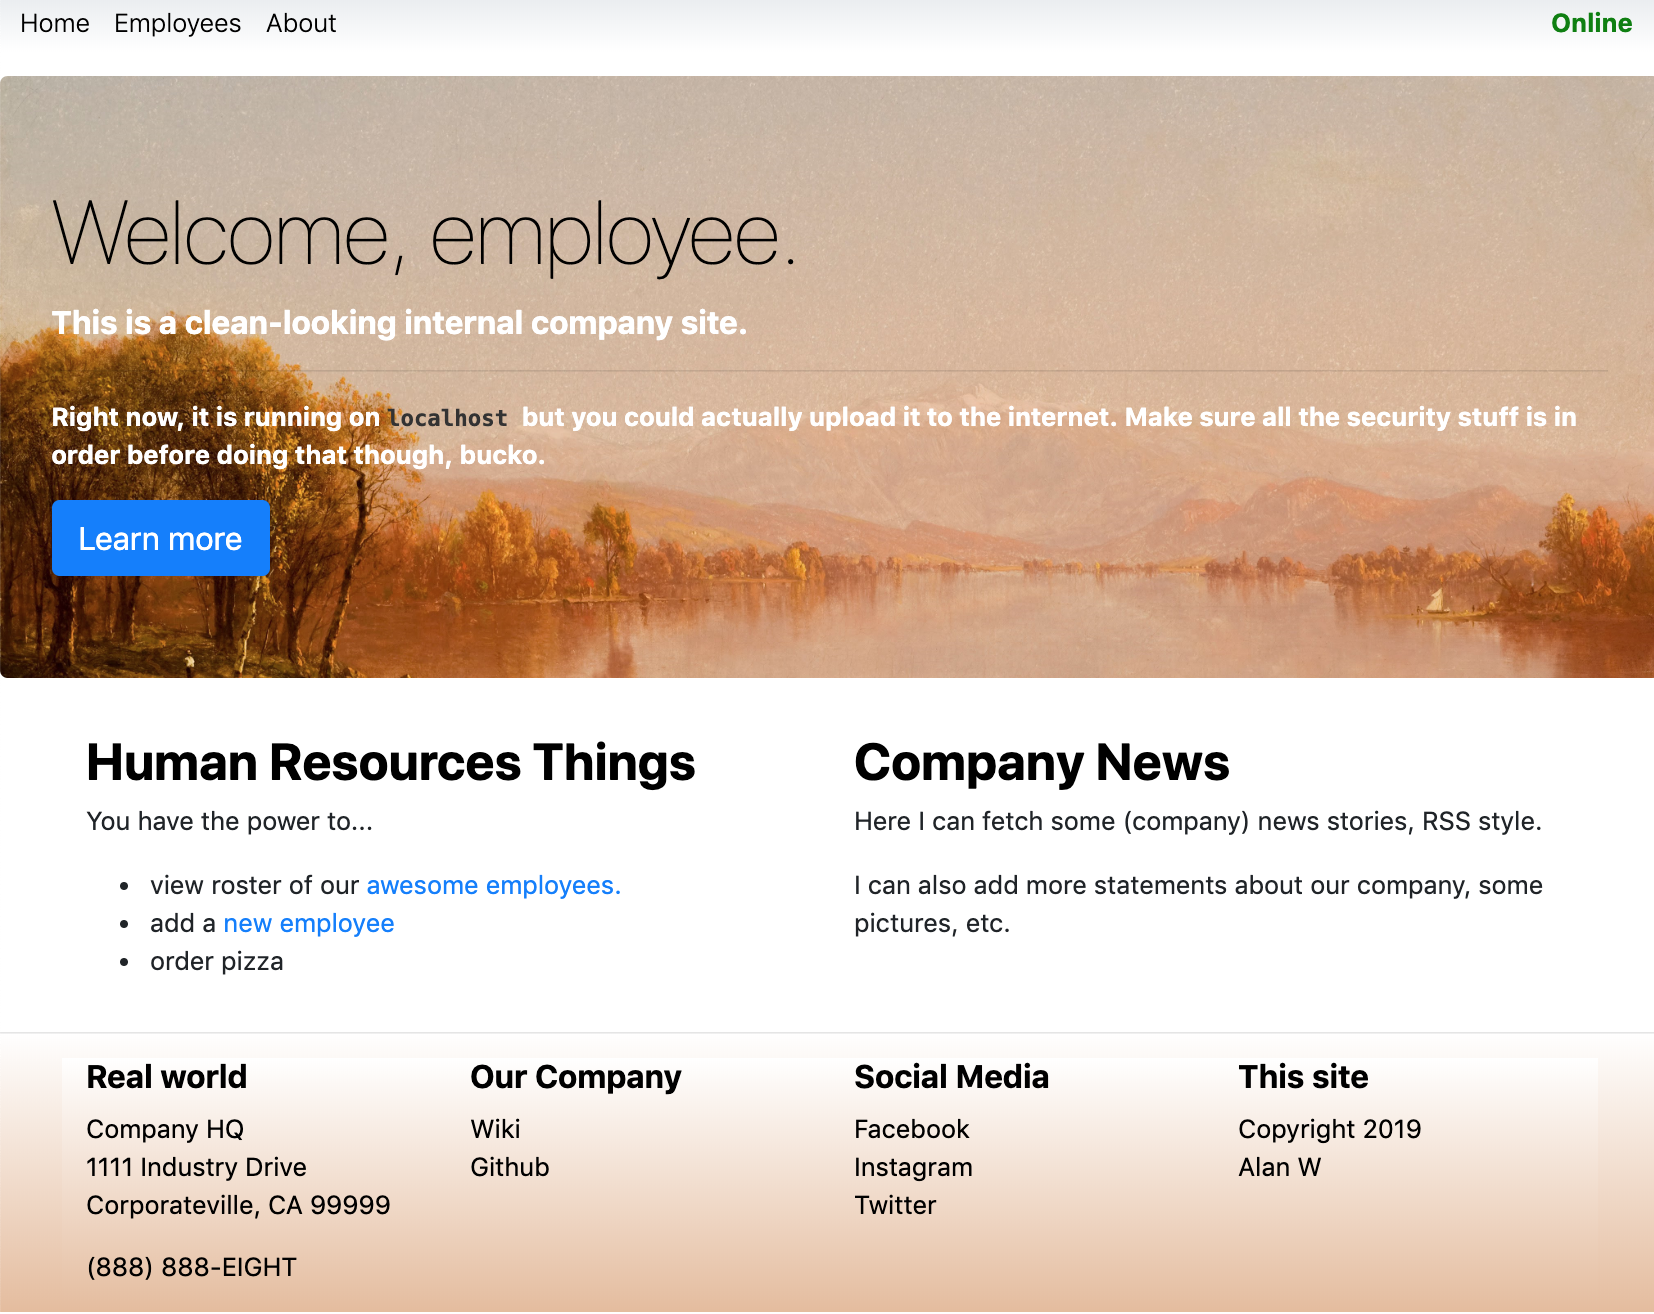Screen dimensions: 1654x1314
Task: Click the Learn more button
Action: tap(161, 538)
